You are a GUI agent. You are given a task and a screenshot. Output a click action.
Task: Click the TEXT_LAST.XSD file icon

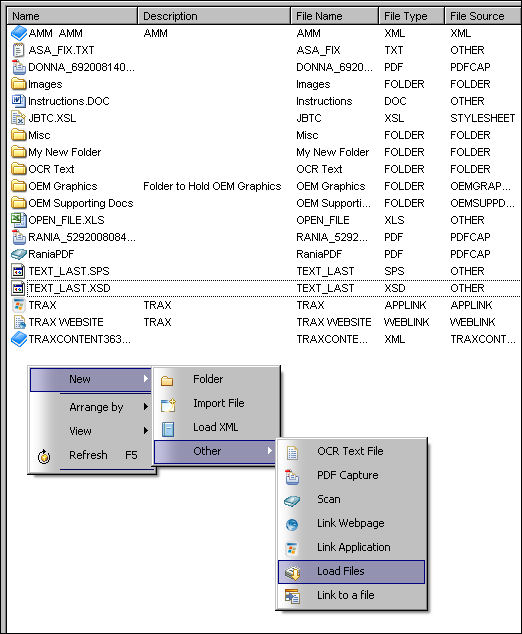coord(19,288)
